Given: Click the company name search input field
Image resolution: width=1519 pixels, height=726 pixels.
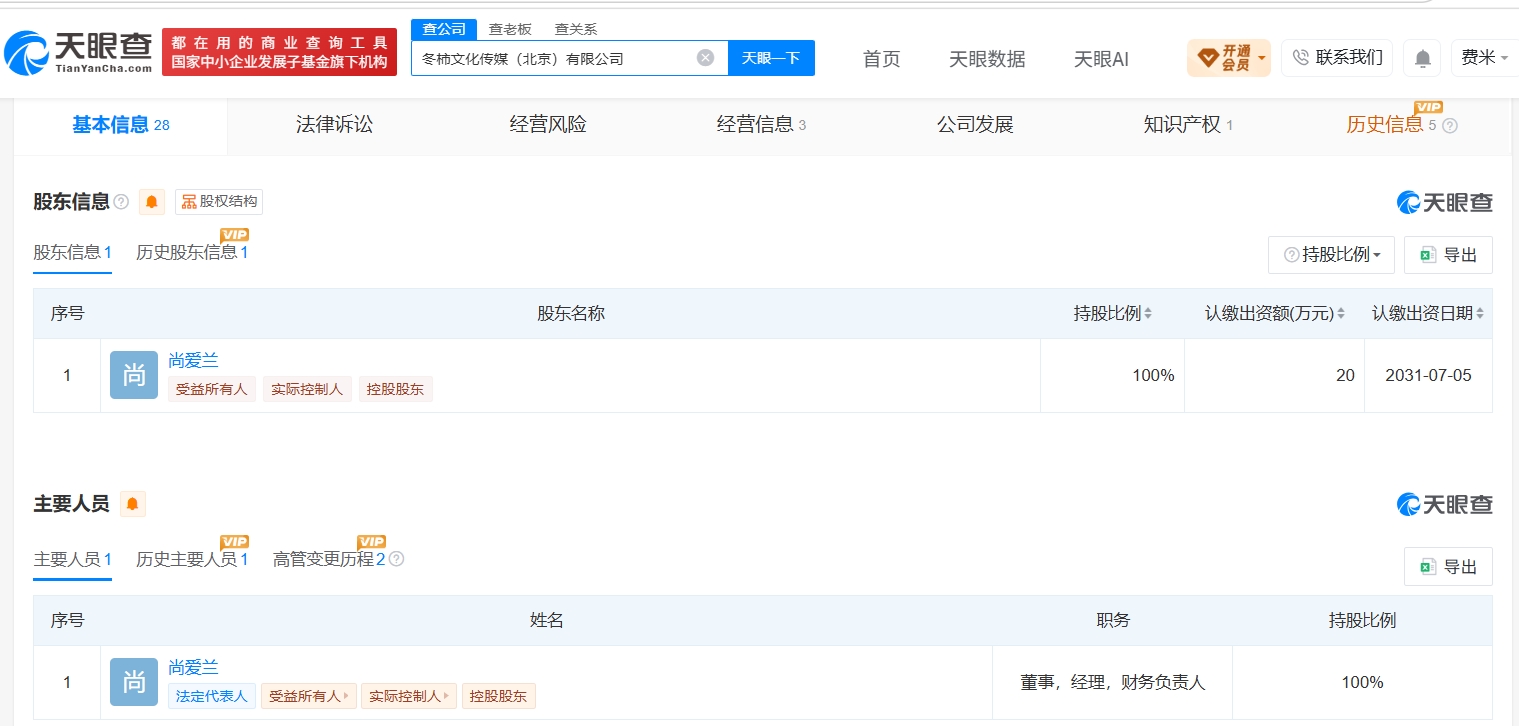Looking at the screenshot, I should point(555,58).
